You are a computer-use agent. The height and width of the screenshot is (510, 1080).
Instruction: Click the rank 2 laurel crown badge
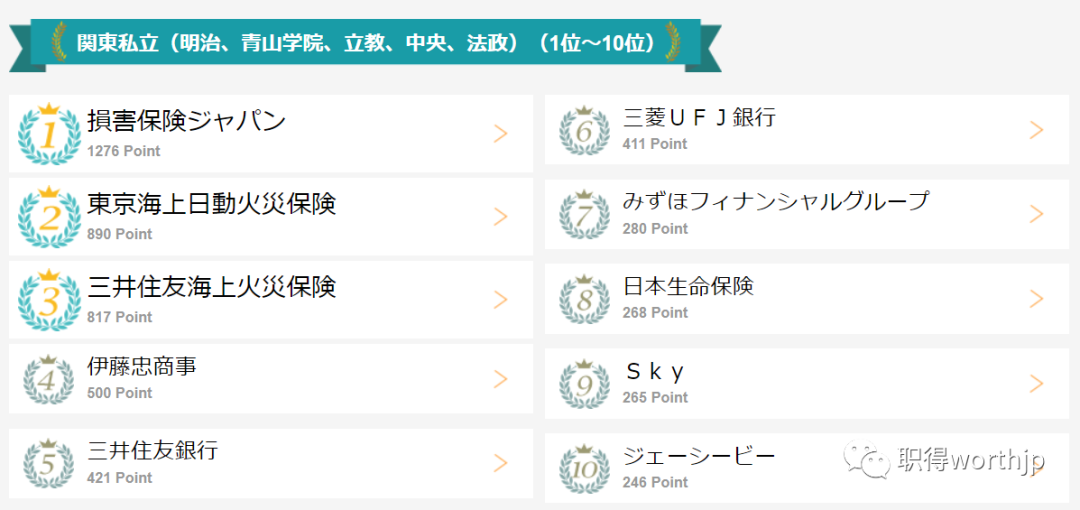(x=49, y=216)
